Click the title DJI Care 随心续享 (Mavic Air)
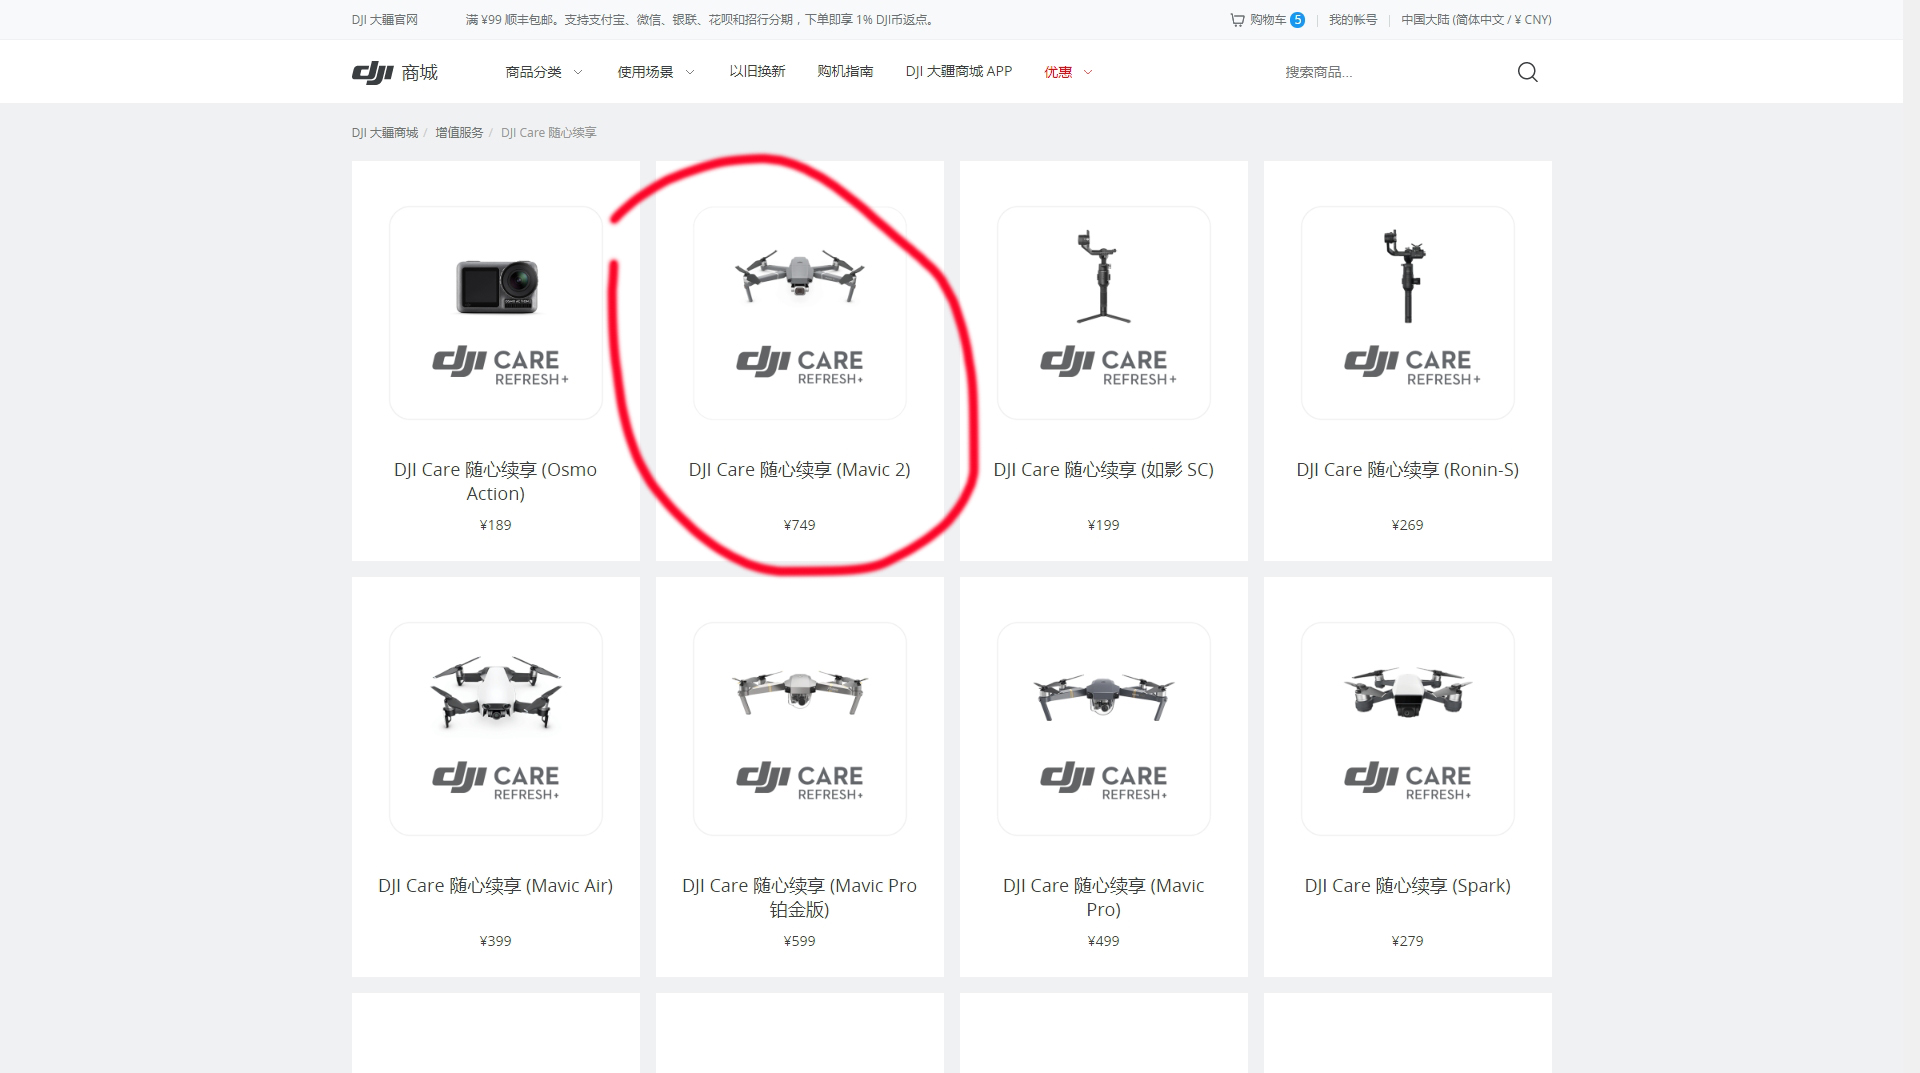The image size is (1920, 1073). coord(496,885)
